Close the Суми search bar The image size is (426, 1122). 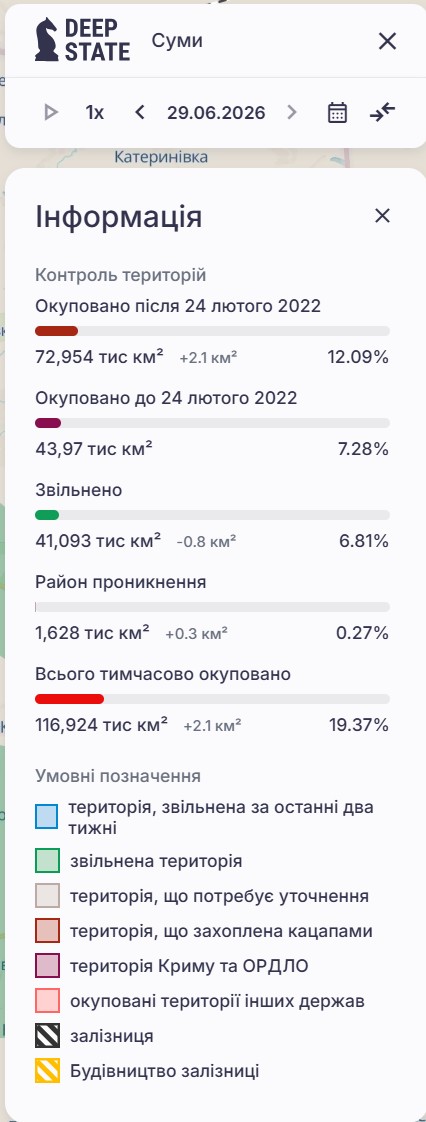[x=387, y=41]
